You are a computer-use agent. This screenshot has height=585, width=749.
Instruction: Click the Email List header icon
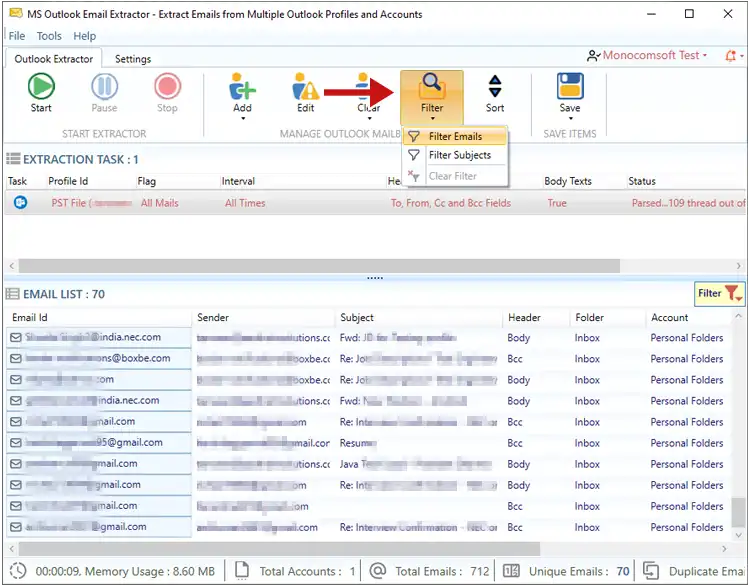point(12,294)
